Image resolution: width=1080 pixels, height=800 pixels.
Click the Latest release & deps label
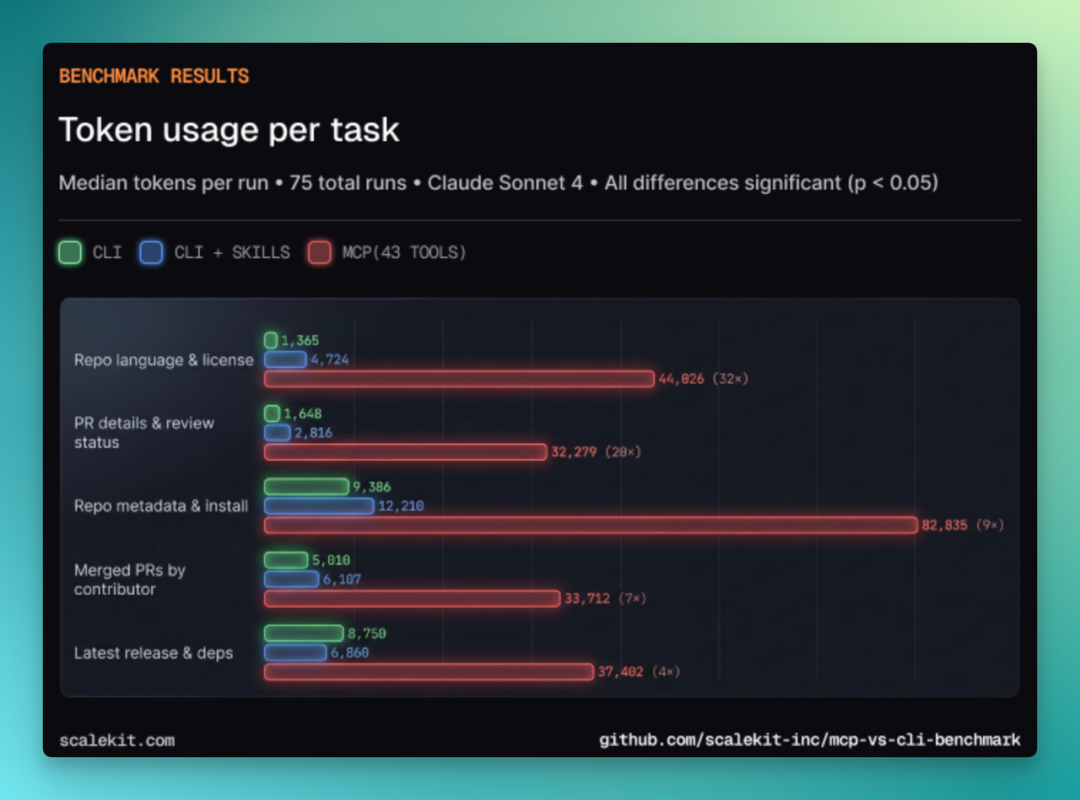(153, 653)
